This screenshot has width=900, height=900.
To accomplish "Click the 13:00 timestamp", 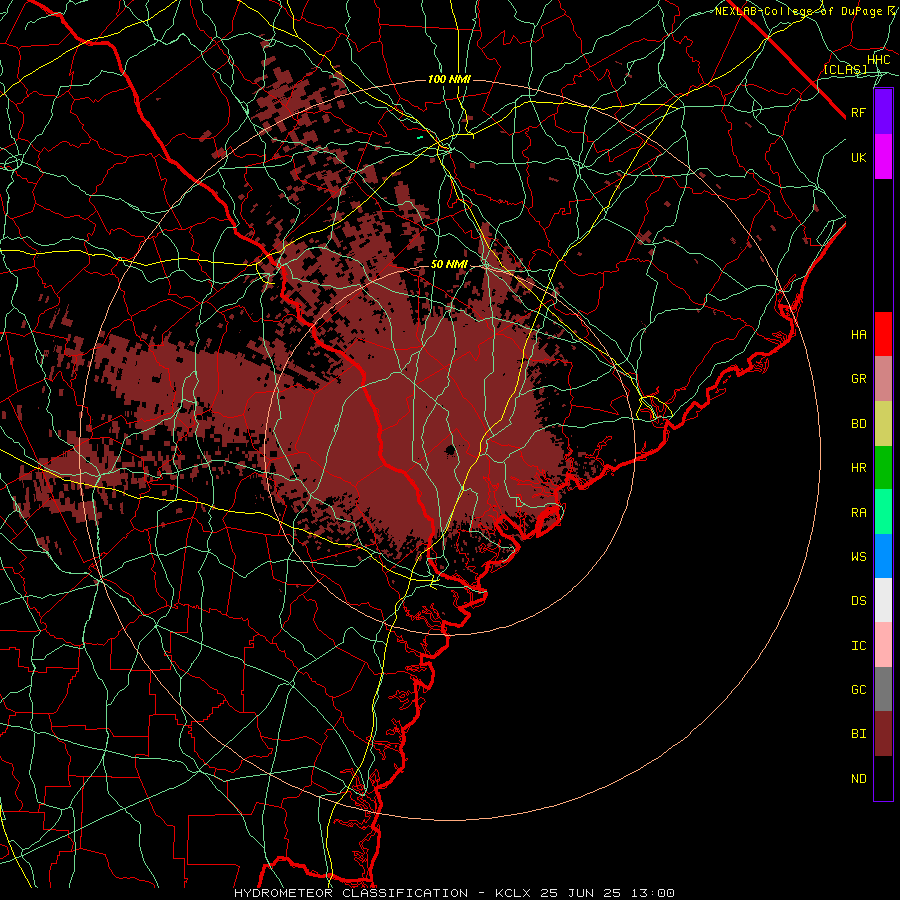I will point(653,893).
